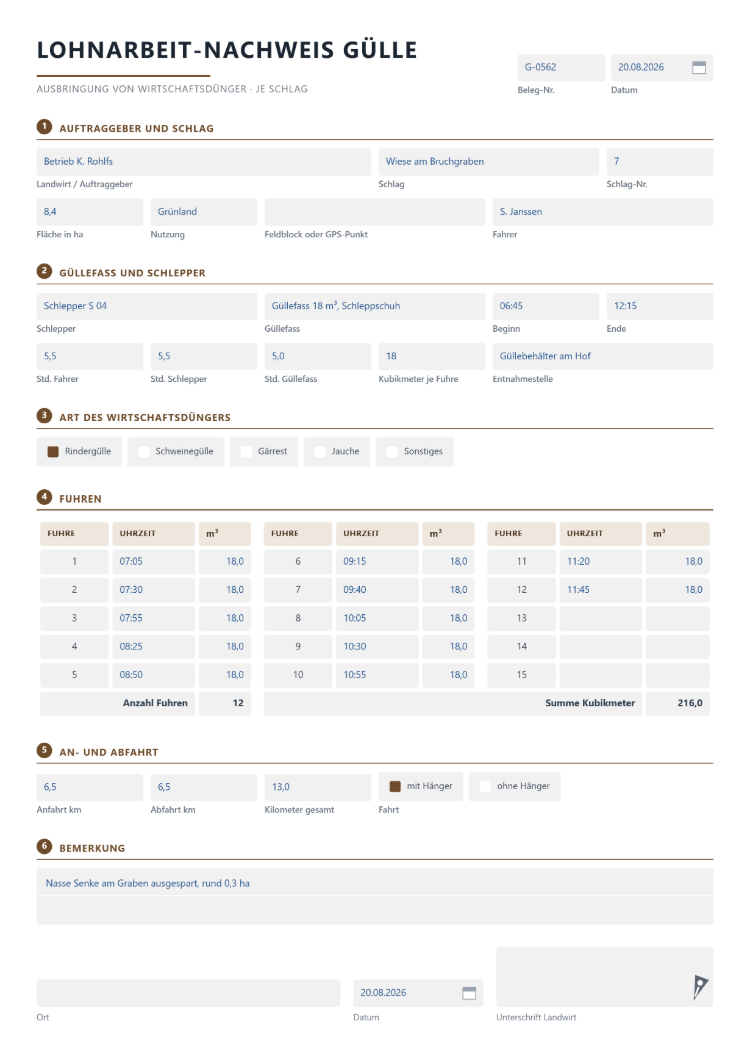Click Fuhre 6 Uhrzeit cell 09:15
The width and height of the screenshot is (750, 1060).
tap(377, 562)
